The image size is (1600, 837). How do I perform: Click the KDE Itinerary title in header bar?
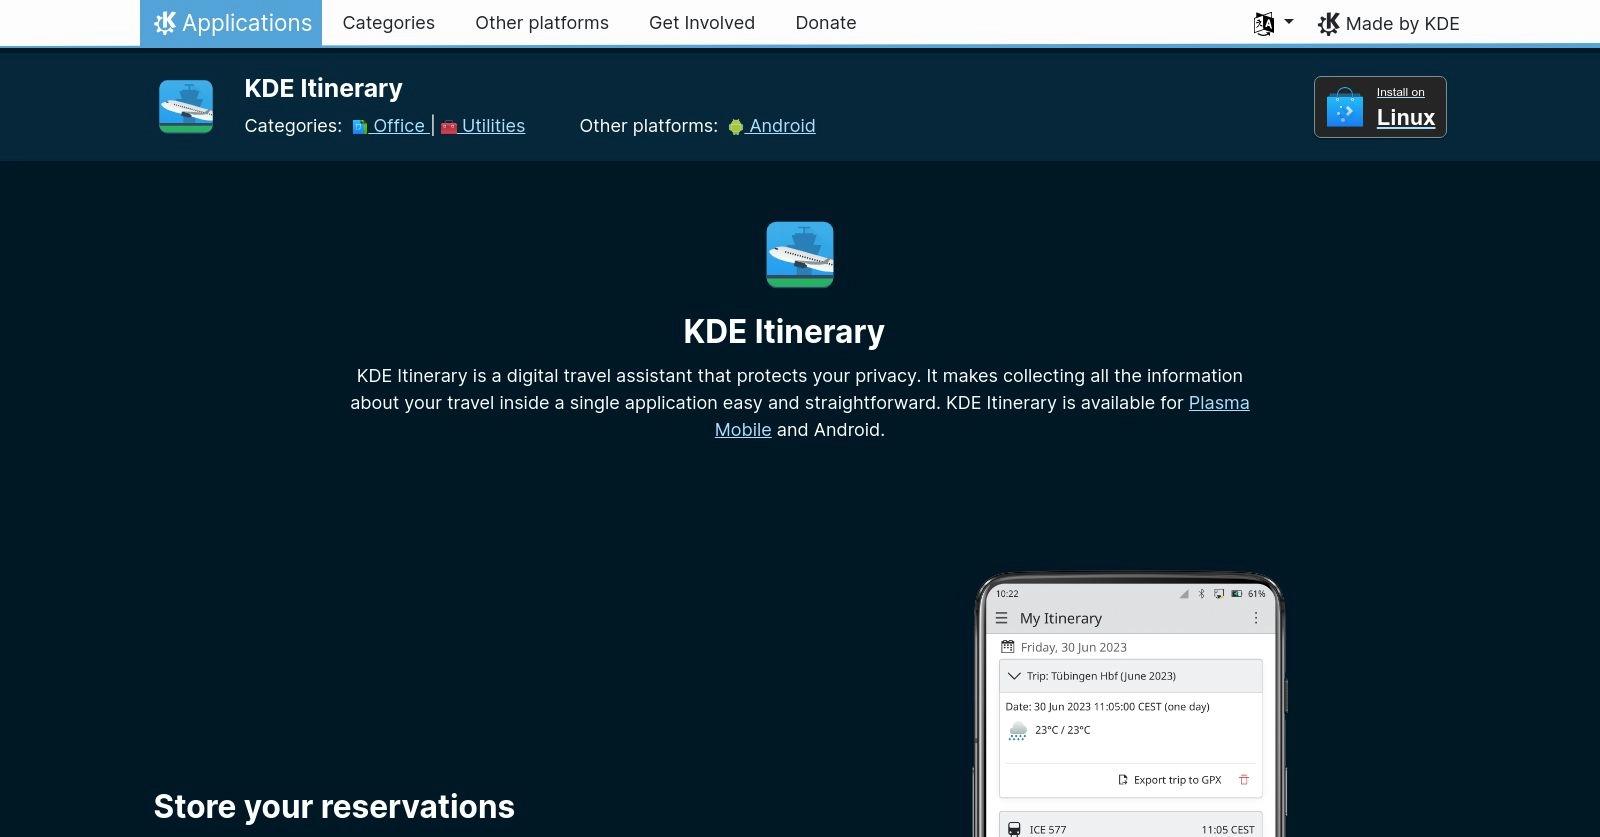click(x=323, y=88)
